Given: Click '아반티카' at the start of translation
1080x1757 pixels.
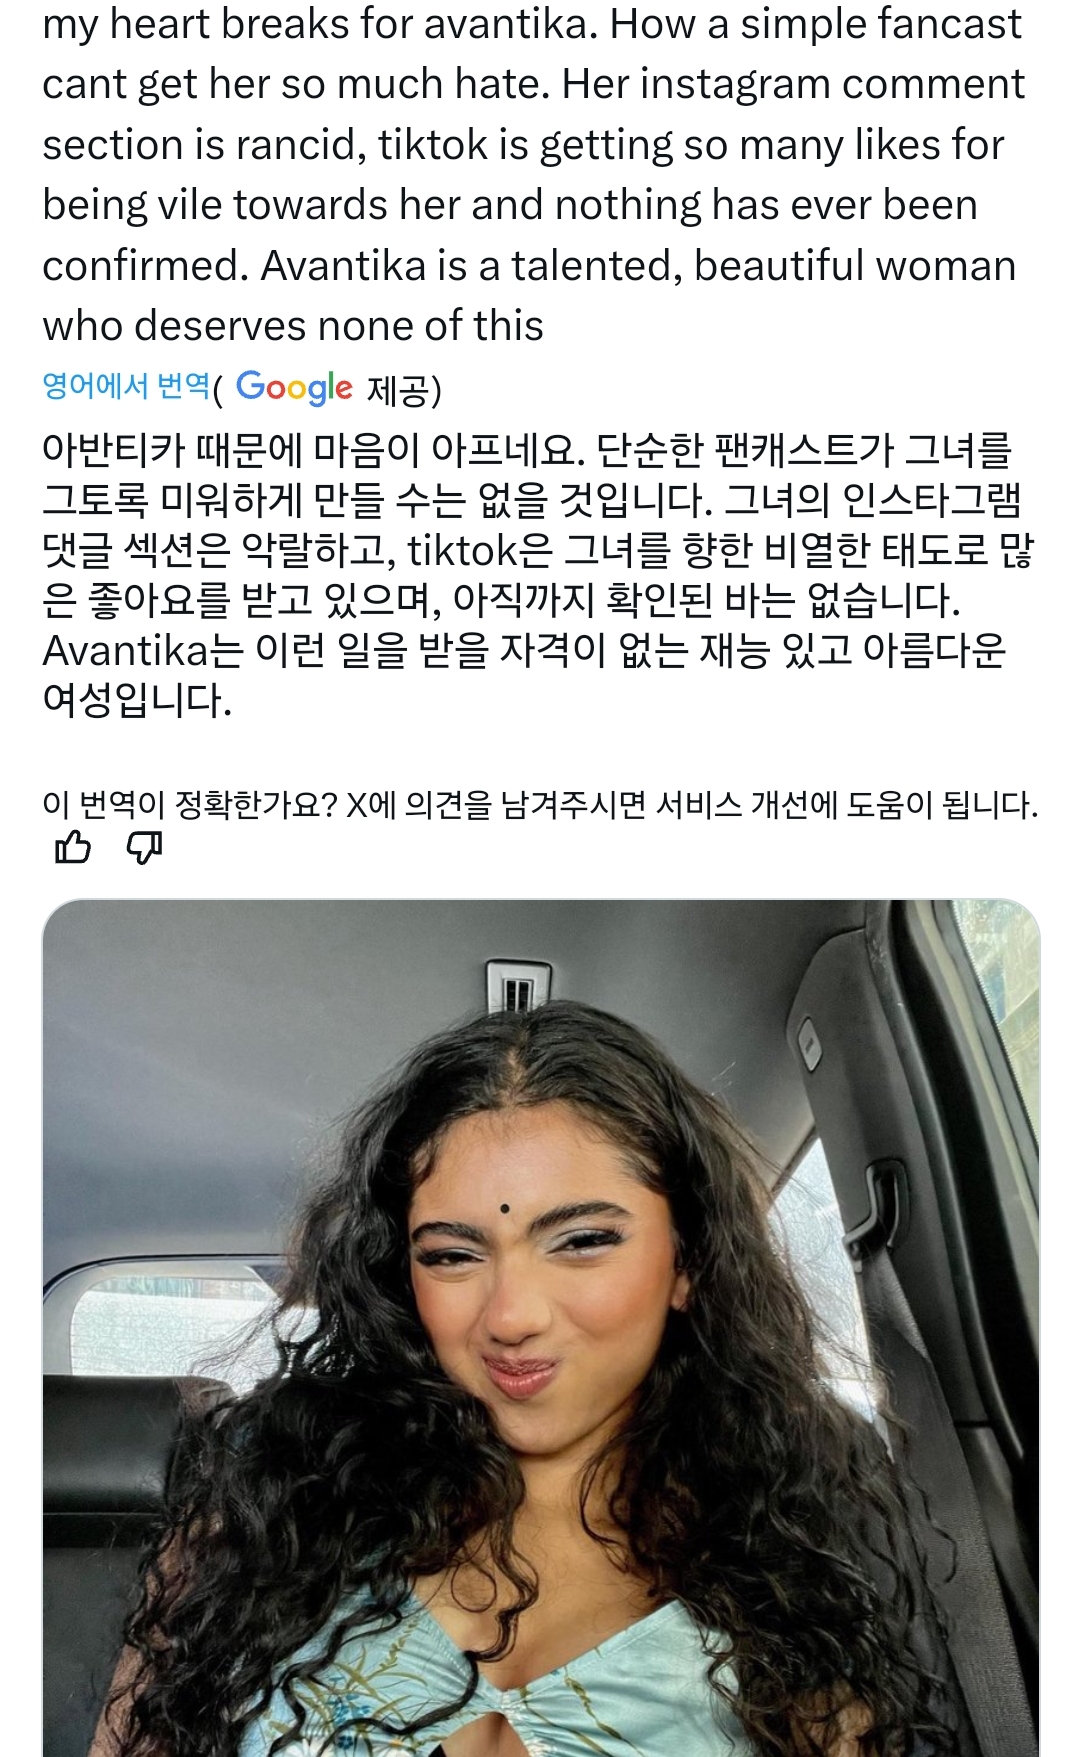Looking at the screenshot, I should [114, 450].
